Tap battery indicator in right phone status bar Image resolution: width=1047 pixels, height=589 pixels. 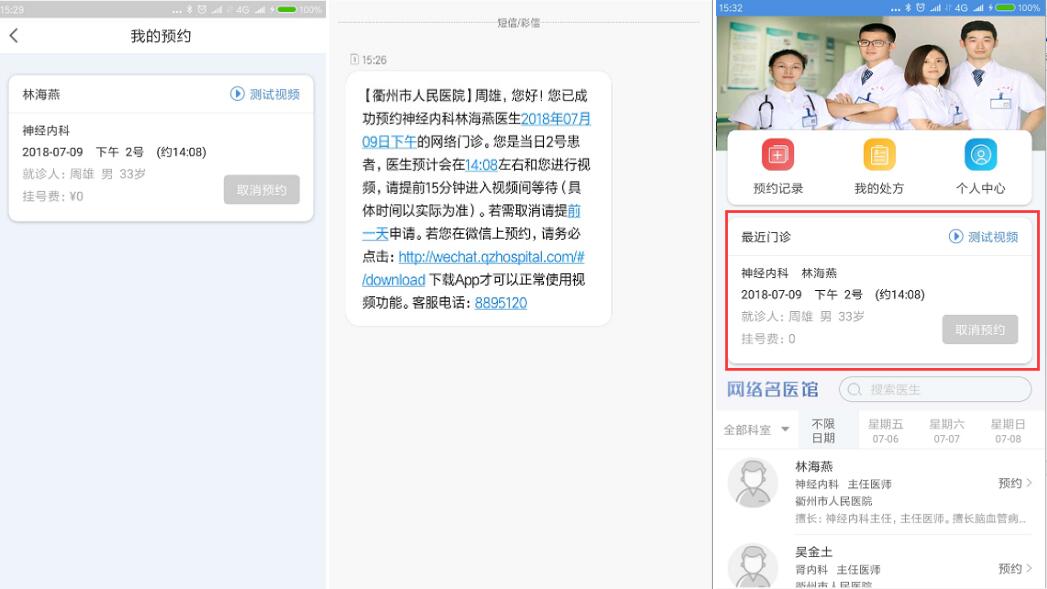click(x=1004, y=8)
